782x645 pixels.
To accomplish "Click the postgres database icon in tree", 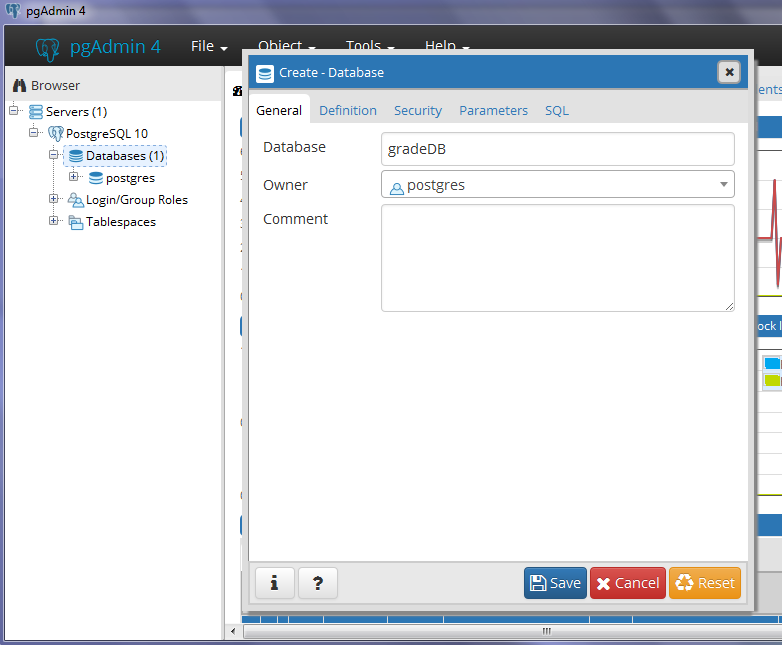I will tap(96, 178).
